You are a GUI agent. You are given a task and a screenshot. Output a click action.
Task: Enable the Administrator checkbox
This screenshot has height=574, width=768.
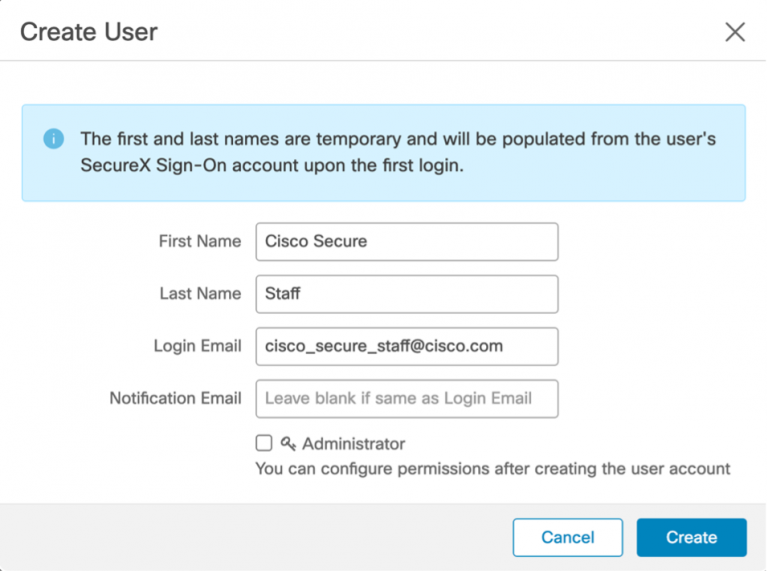[264, 443]
